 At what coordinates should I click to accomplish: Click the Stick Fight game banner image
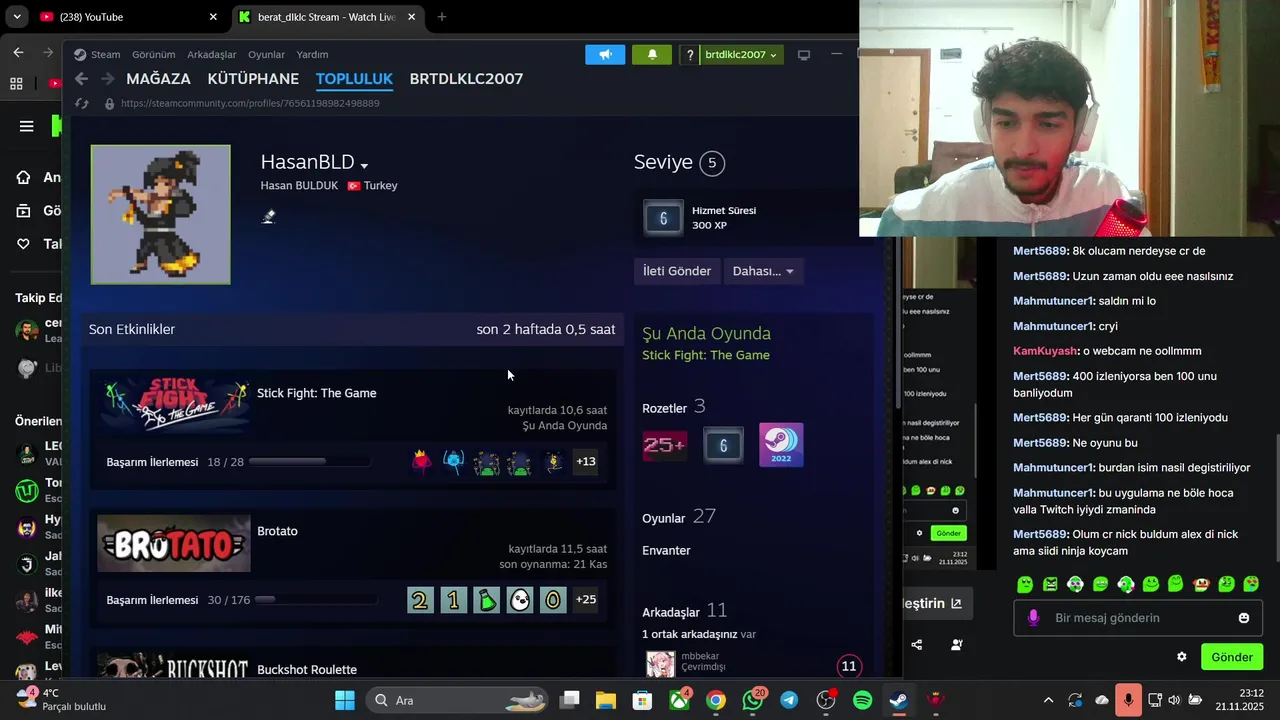(x=174, y=405)
